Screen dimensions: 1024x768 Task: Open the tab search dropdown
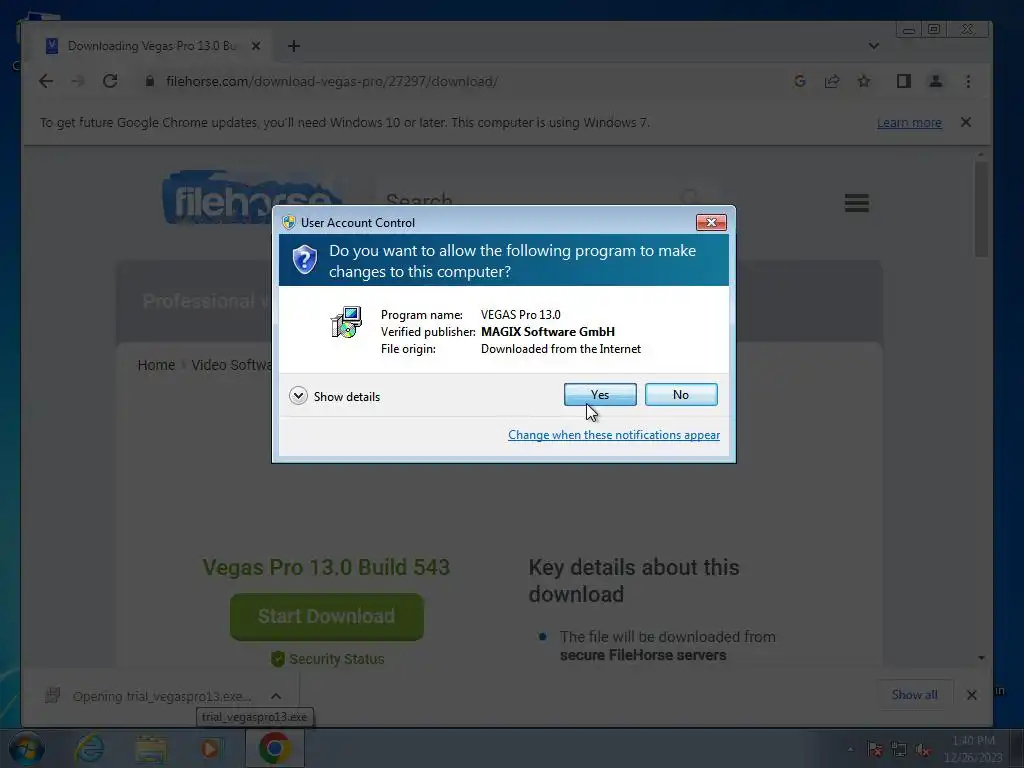(x=873, y=46)
